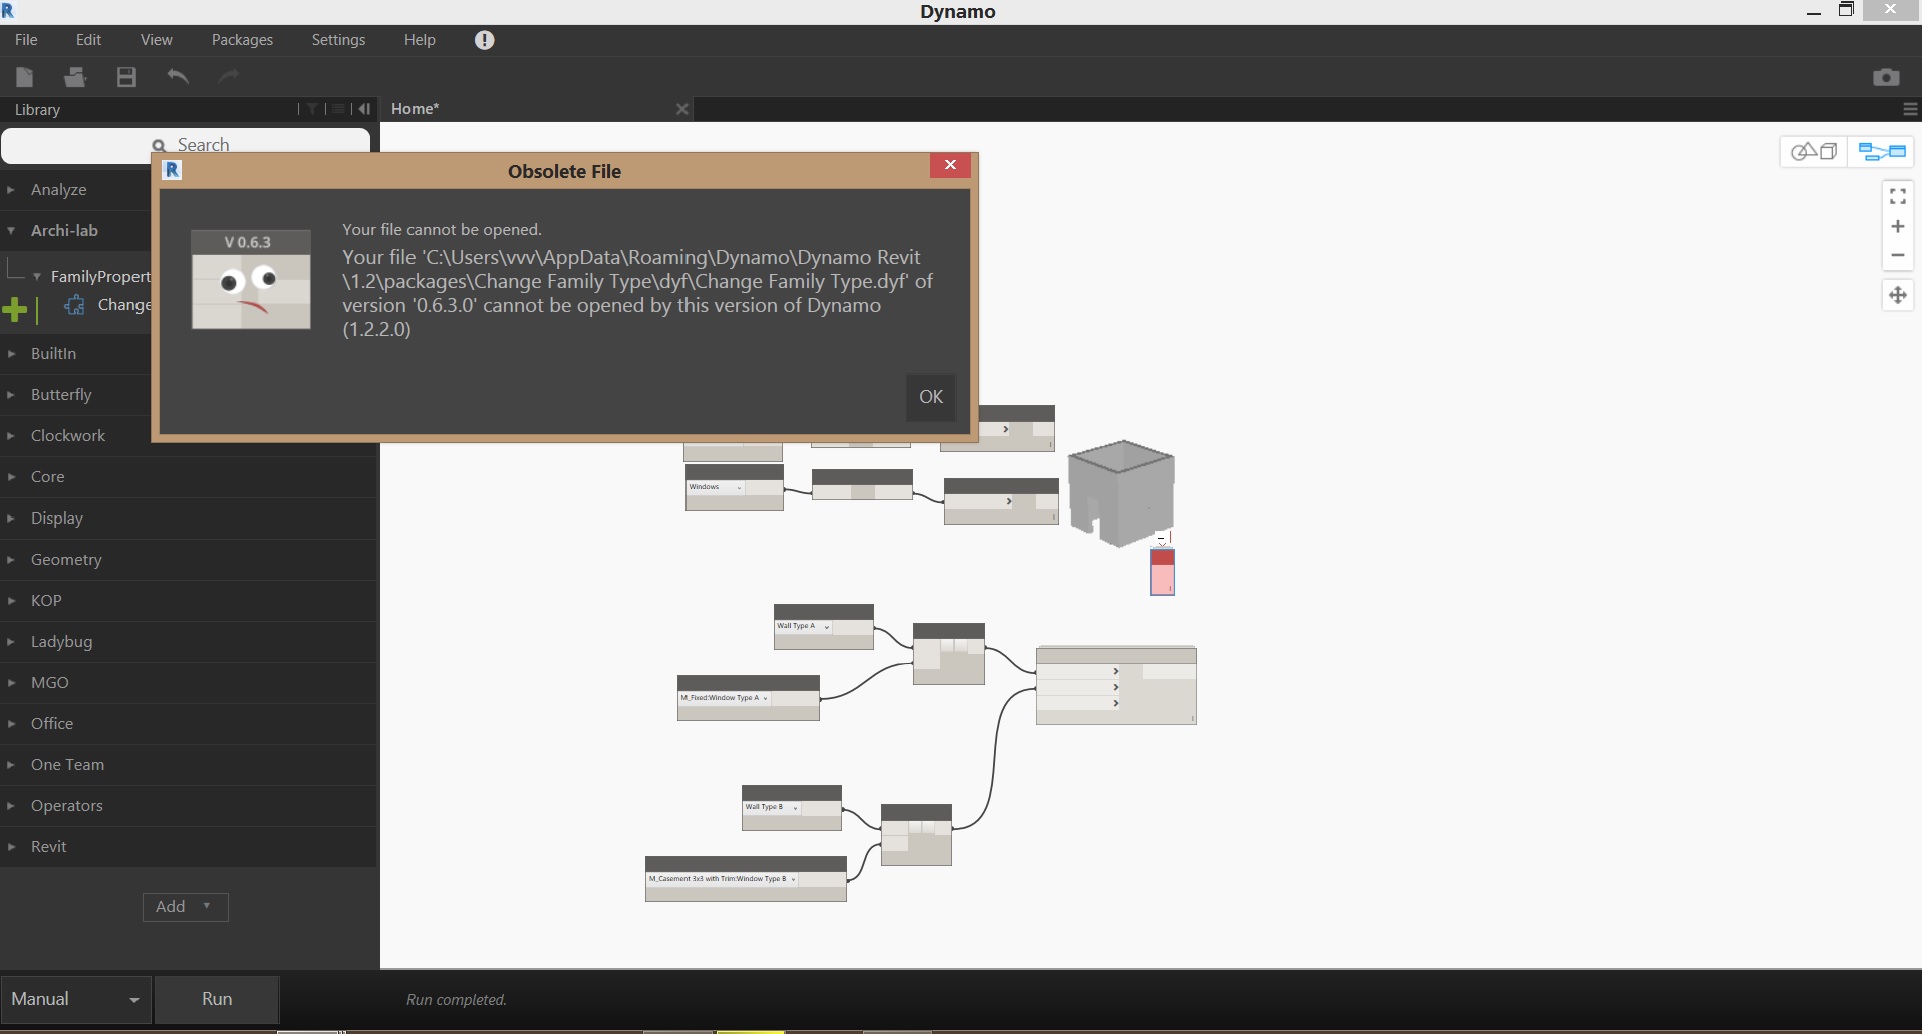Open the Windows category dropdown on node
This screenshot has height=1034, width=1922.
point(715,487)
